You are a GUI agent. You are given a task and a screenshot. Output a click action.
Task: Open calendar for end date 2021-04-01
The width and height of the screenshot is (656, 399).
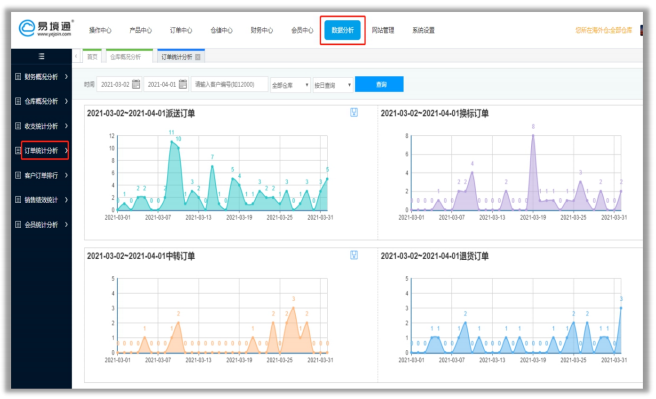coord(183,84)
